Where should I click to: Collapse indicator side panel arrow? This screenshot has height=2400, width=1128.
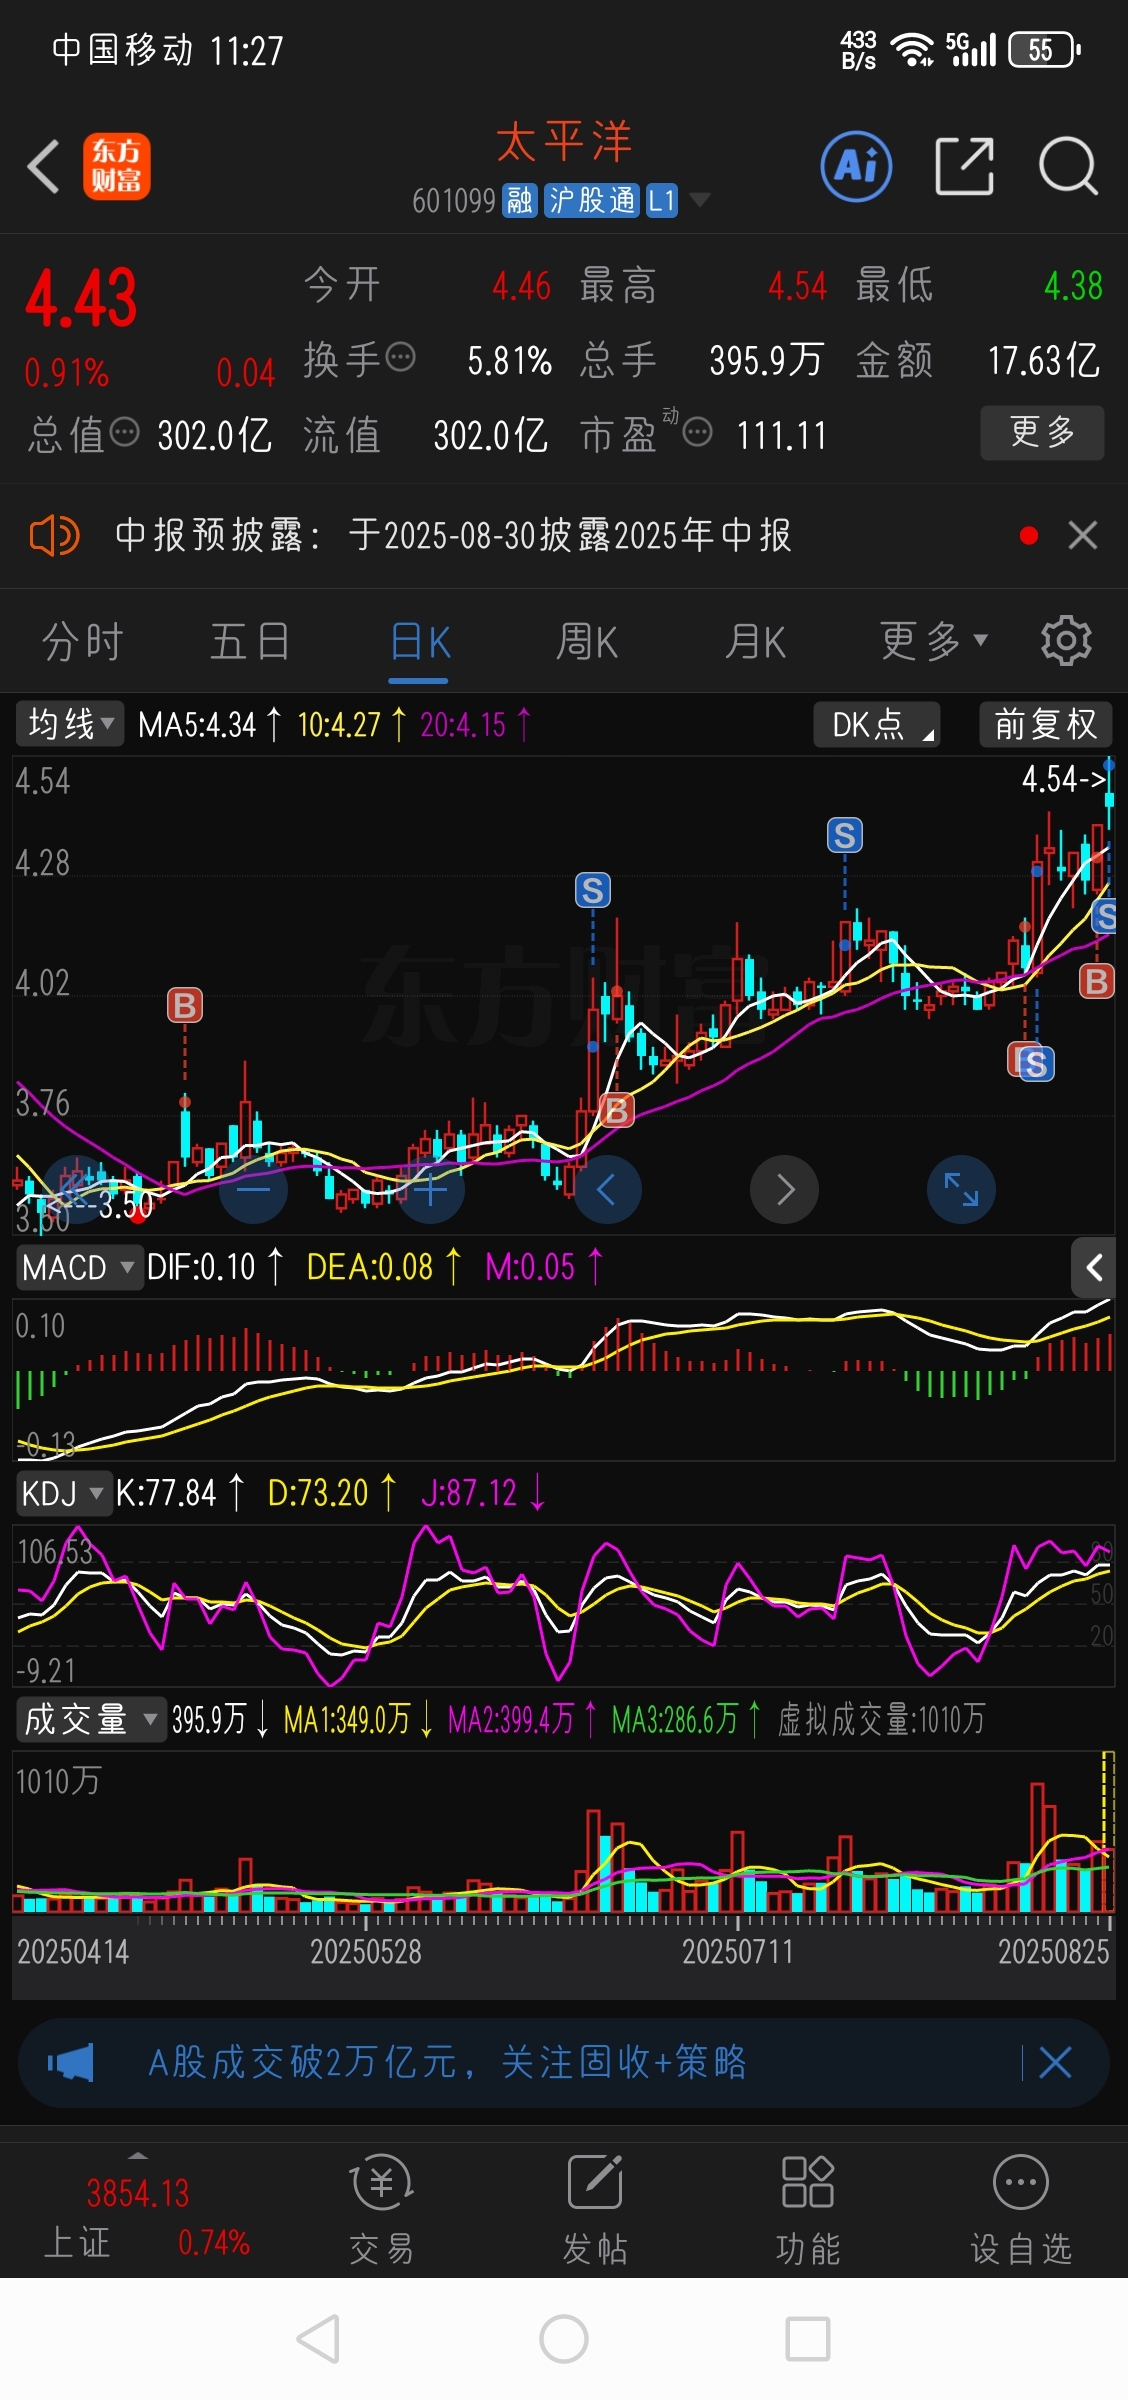[1094, 1268]
